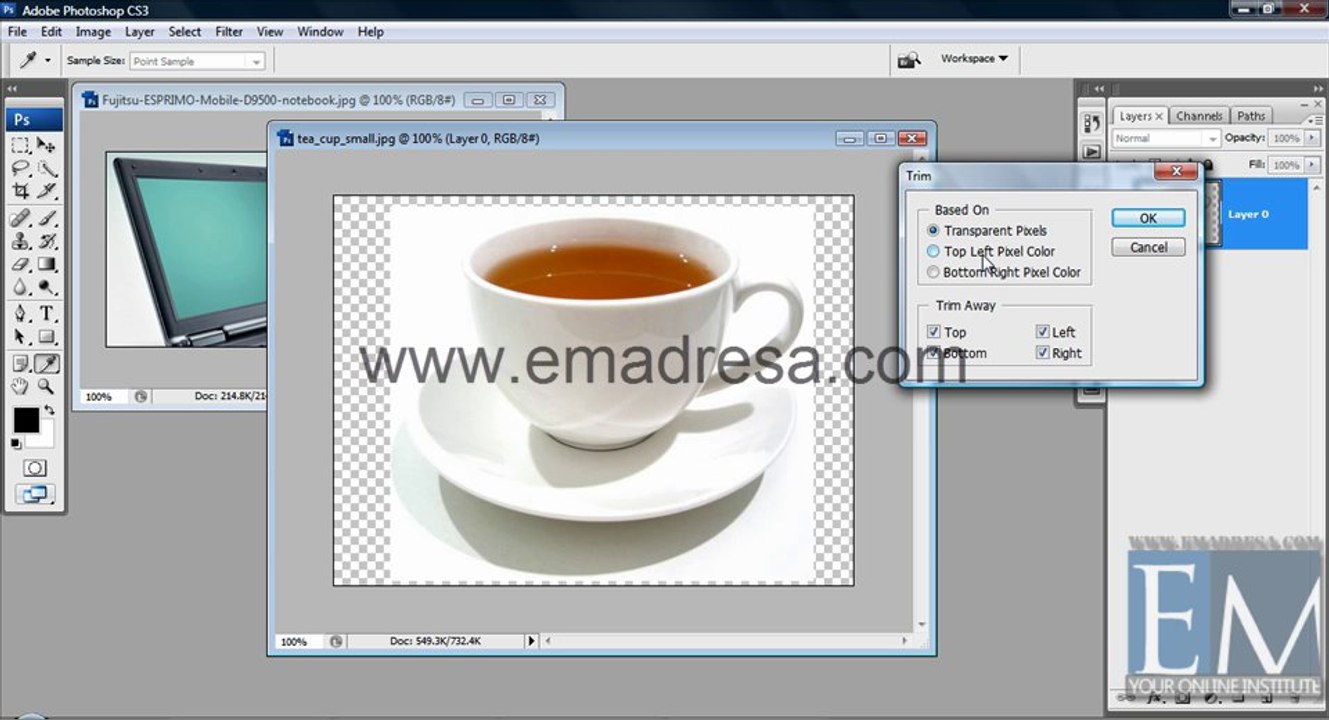The image size is (1329, 720).
Task: Switch to the Channels tab
Action: pyautogui.click(x=1199, y=116)
